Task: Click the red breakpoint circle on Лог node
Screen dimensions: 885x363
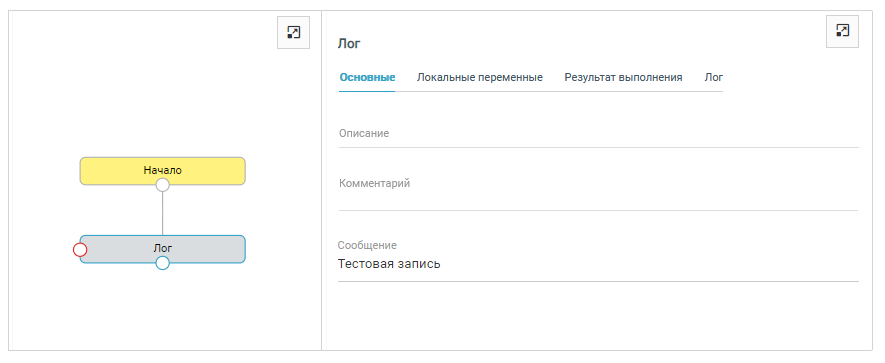Action: [x=80, y=250]
